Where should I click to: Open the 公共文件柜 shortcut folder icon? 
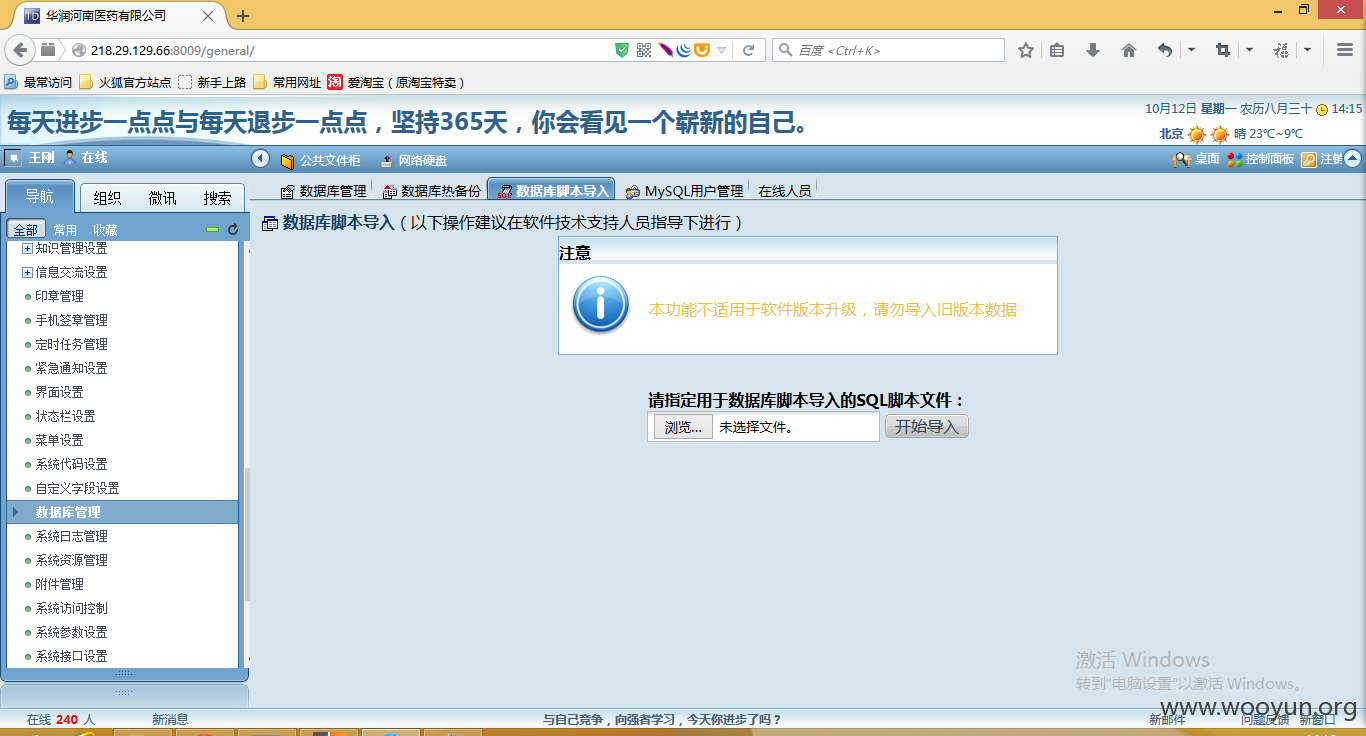click(288, 160)
